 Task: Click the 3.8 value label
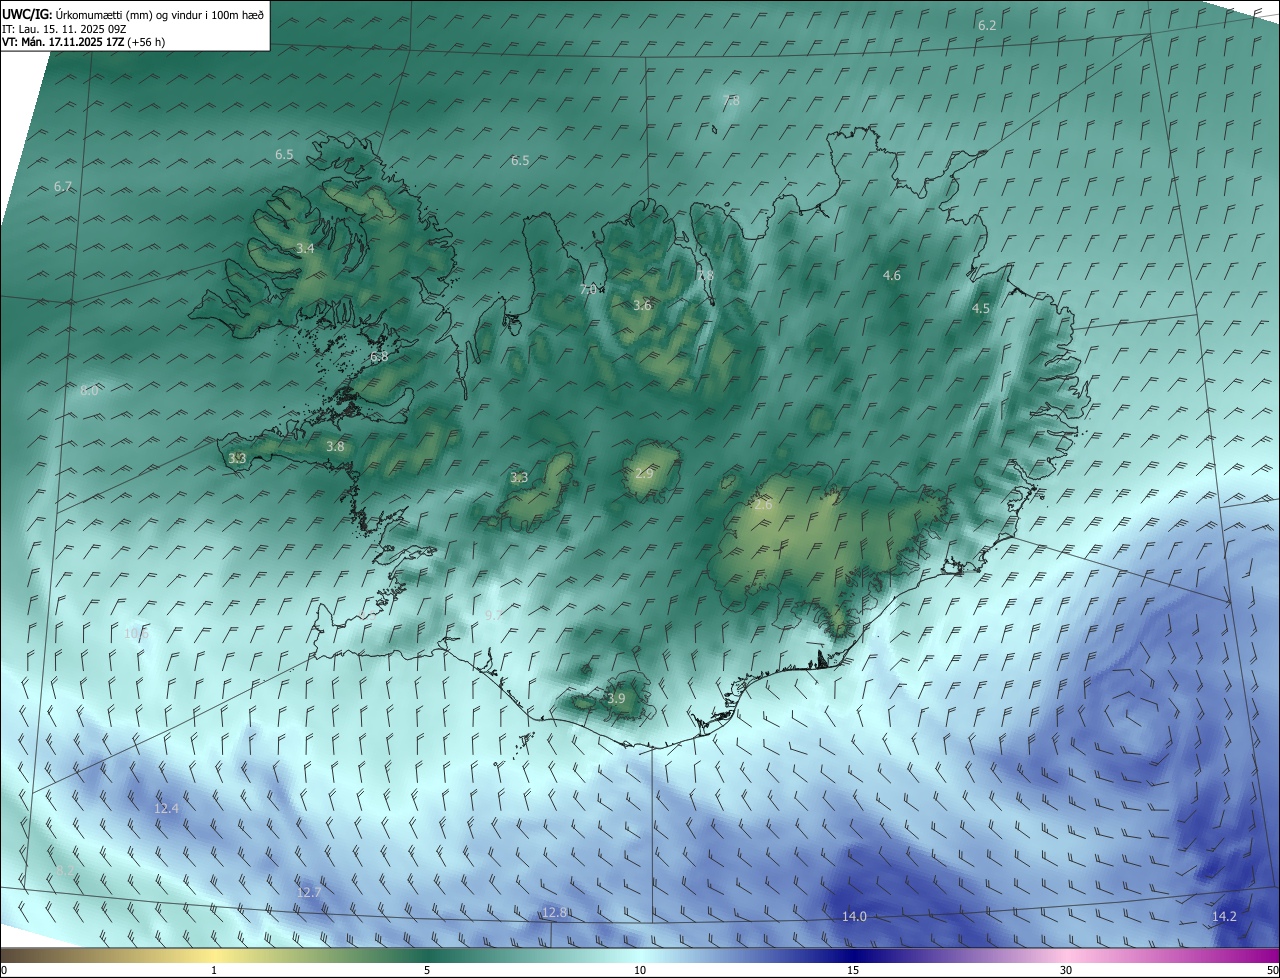click(335, 447)
